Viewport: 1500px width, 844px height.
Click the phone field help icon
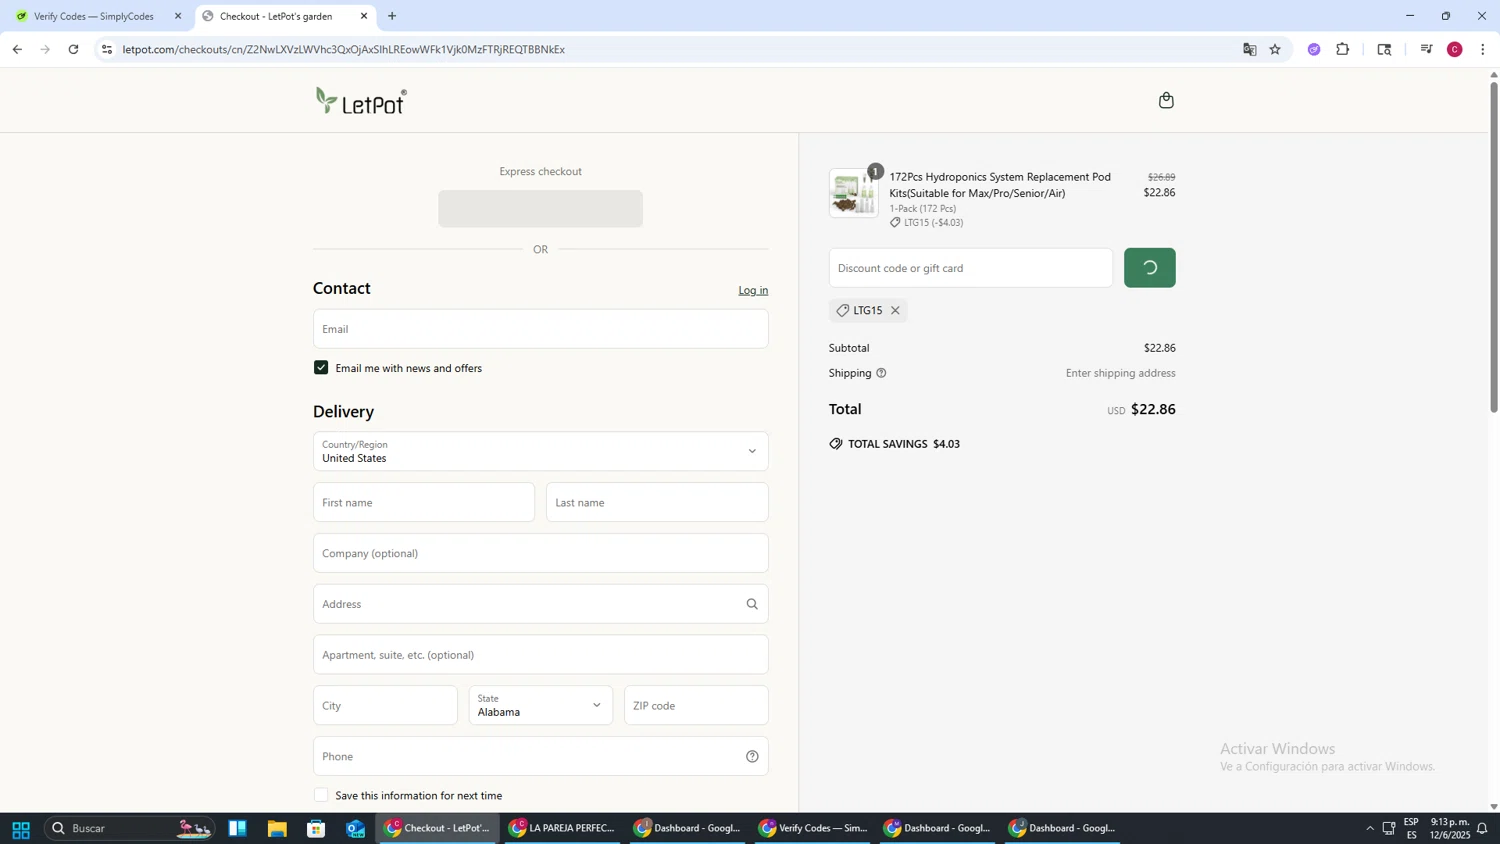click(752, 757)
